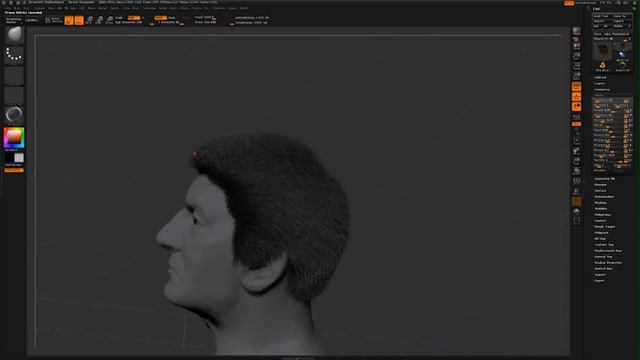Click the Zoom document icon
This screenshot has height=360, width=640.
tap(576, 56)
